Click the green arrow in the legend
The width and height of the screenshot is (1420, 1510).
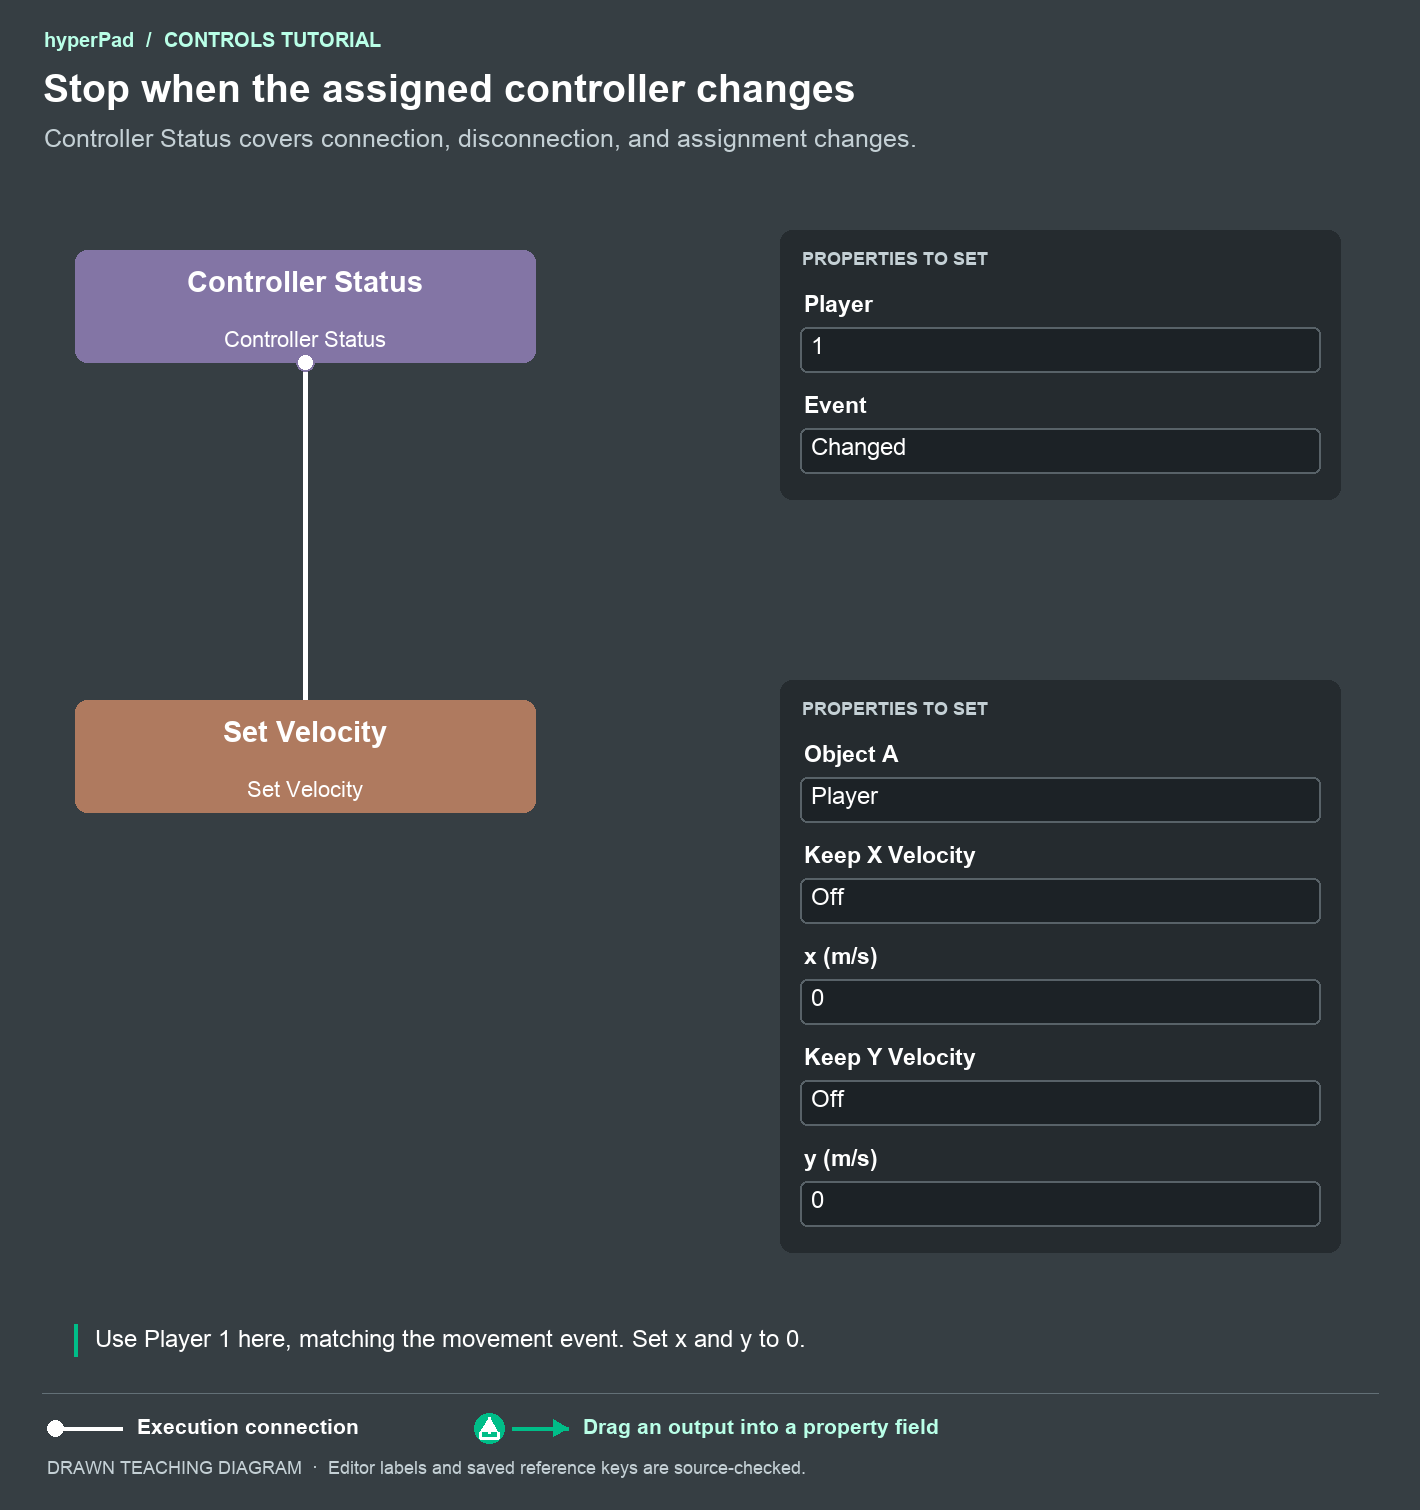541,1428
